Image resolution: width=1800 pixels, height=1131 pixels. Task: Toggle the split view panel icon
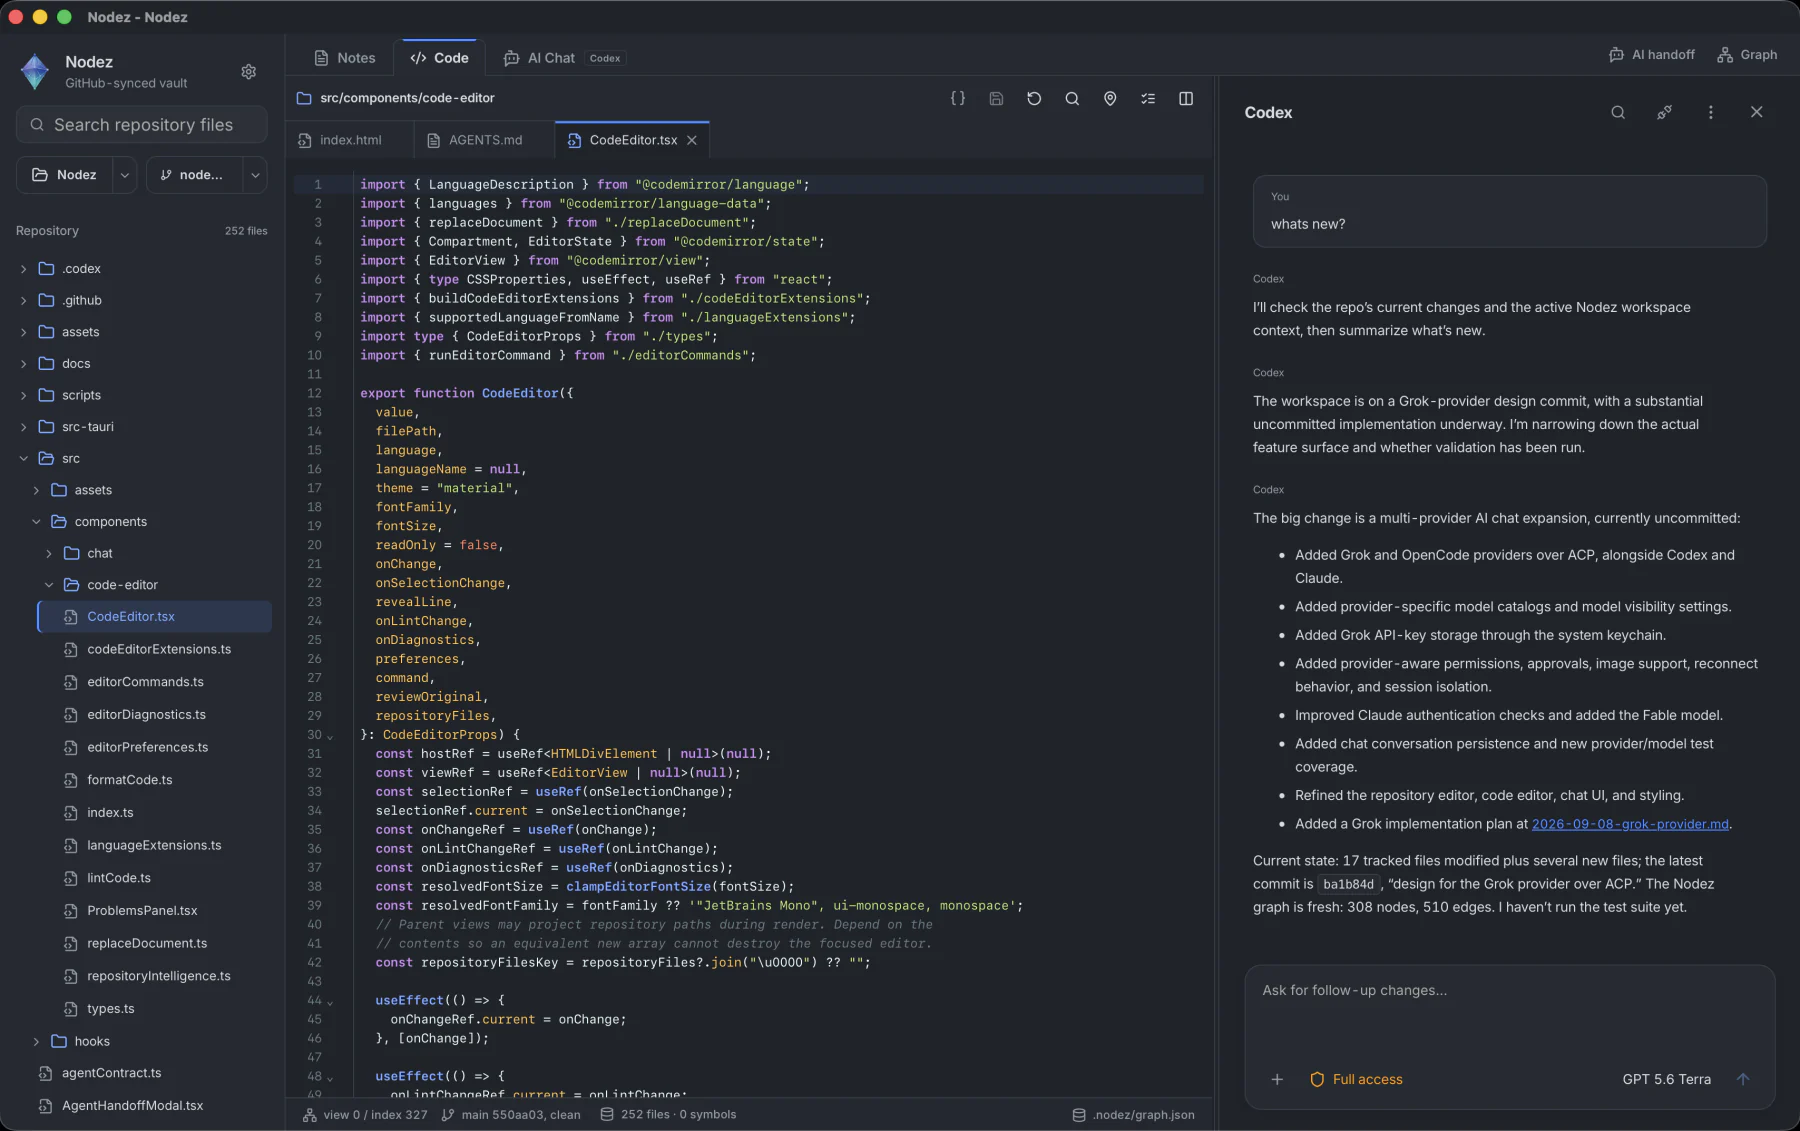point(1186,98)
